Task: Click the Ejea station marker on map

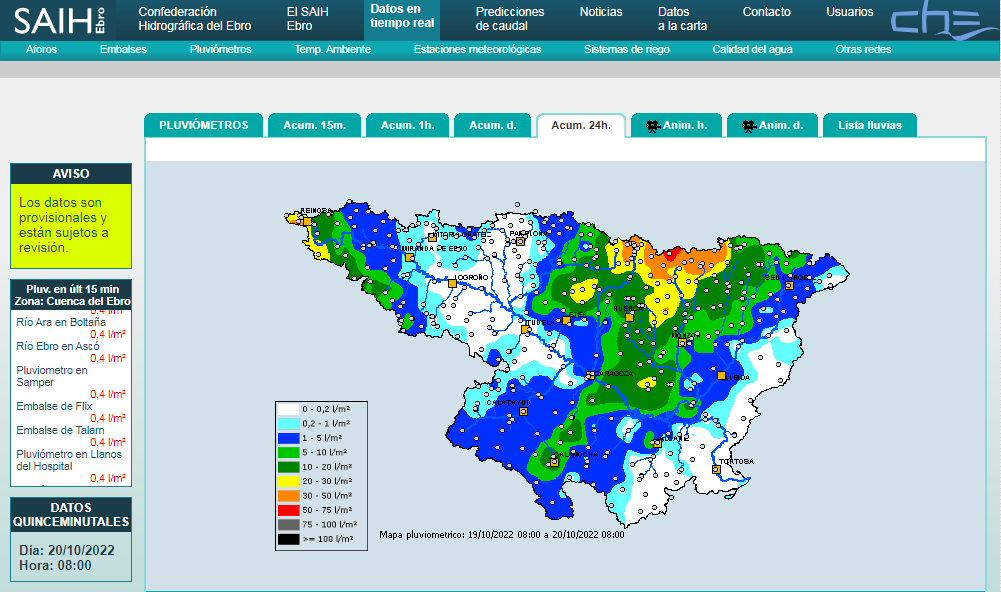Action: click(566, 321)
